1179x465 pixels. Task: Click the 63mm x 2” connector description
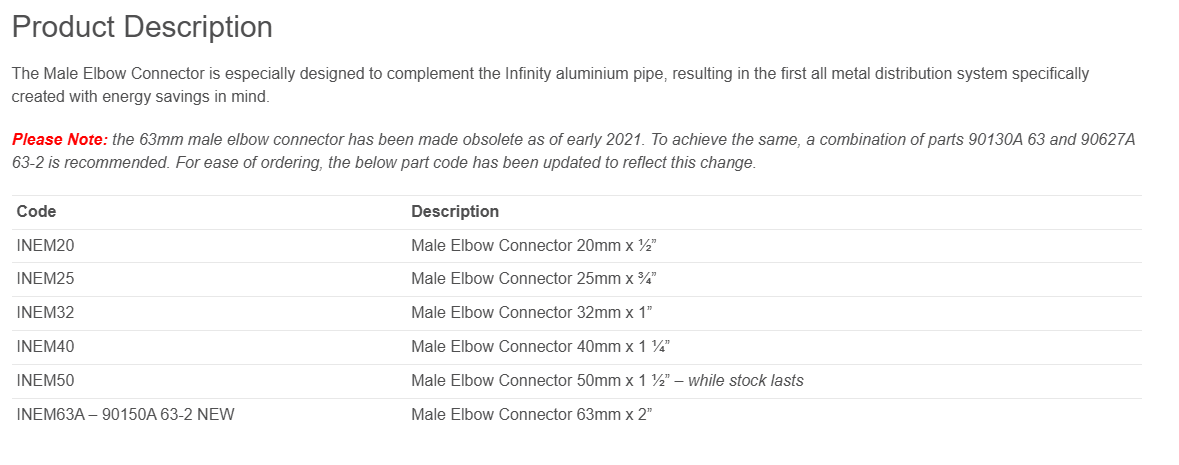(531, 414)
